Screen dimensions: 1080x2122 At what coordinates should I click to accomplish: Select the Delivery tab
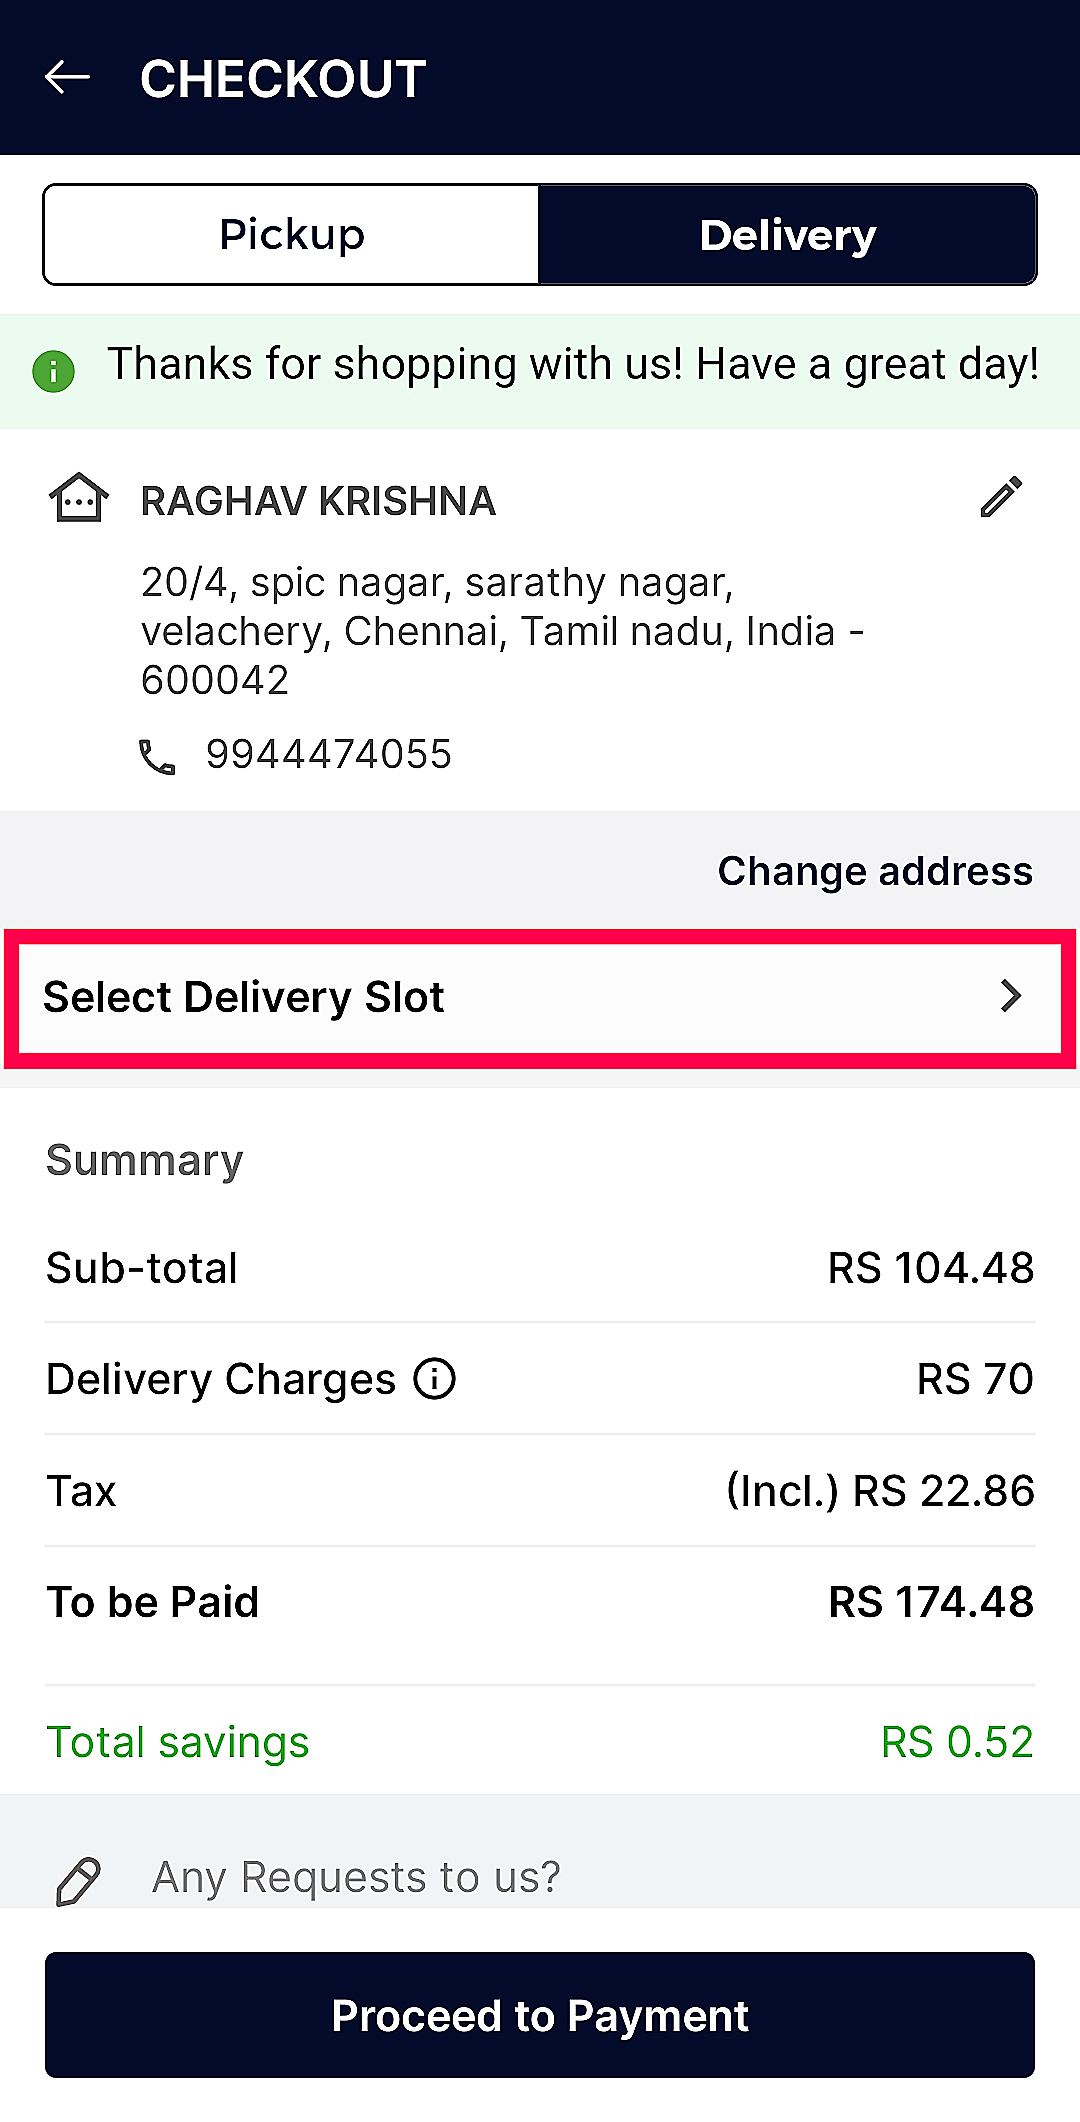[787, 235]
